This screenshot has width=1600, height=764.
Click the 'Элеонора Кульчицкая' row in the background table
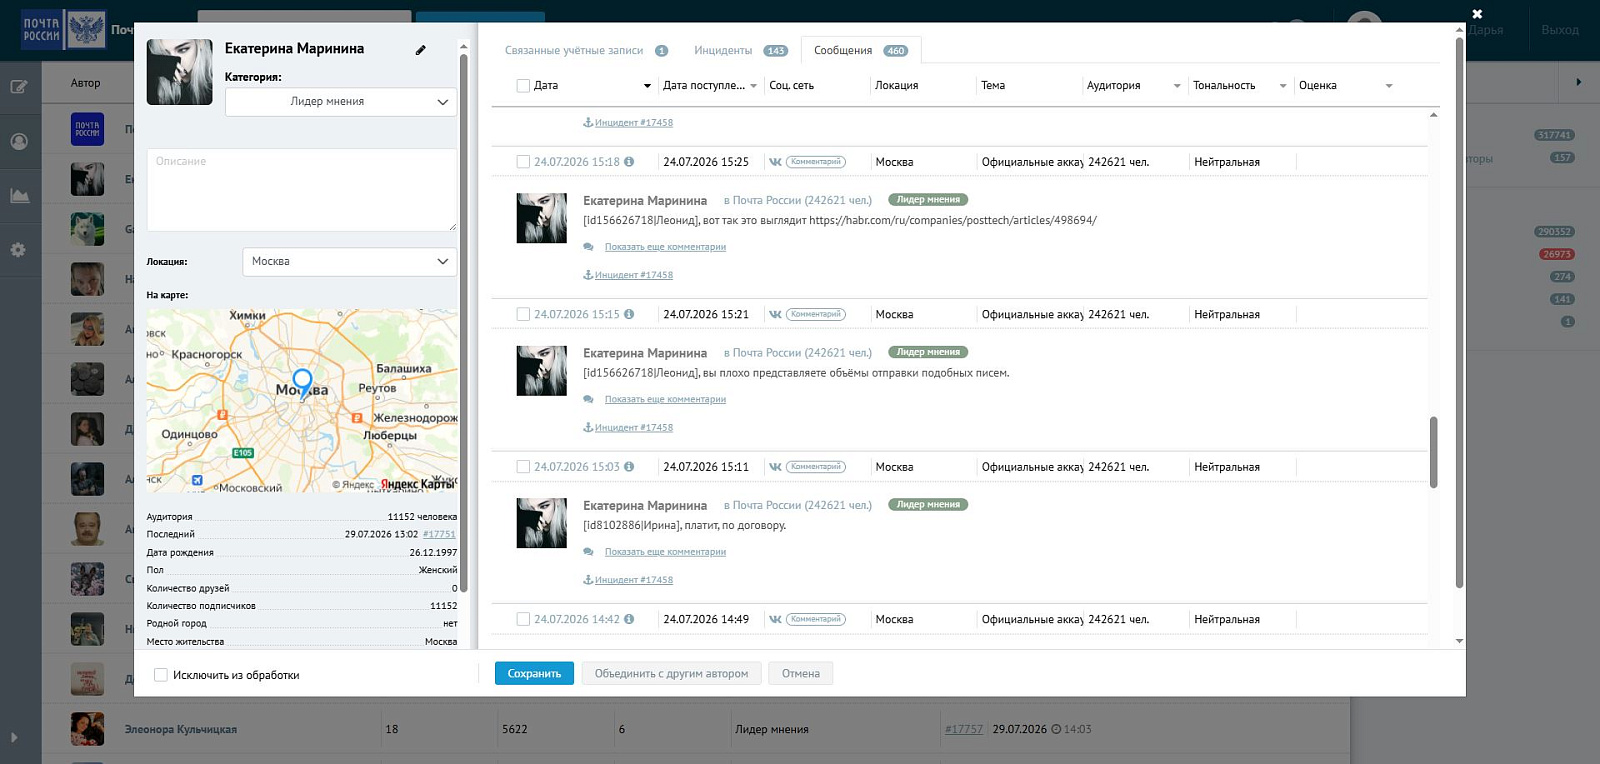[x=696, y=729]
